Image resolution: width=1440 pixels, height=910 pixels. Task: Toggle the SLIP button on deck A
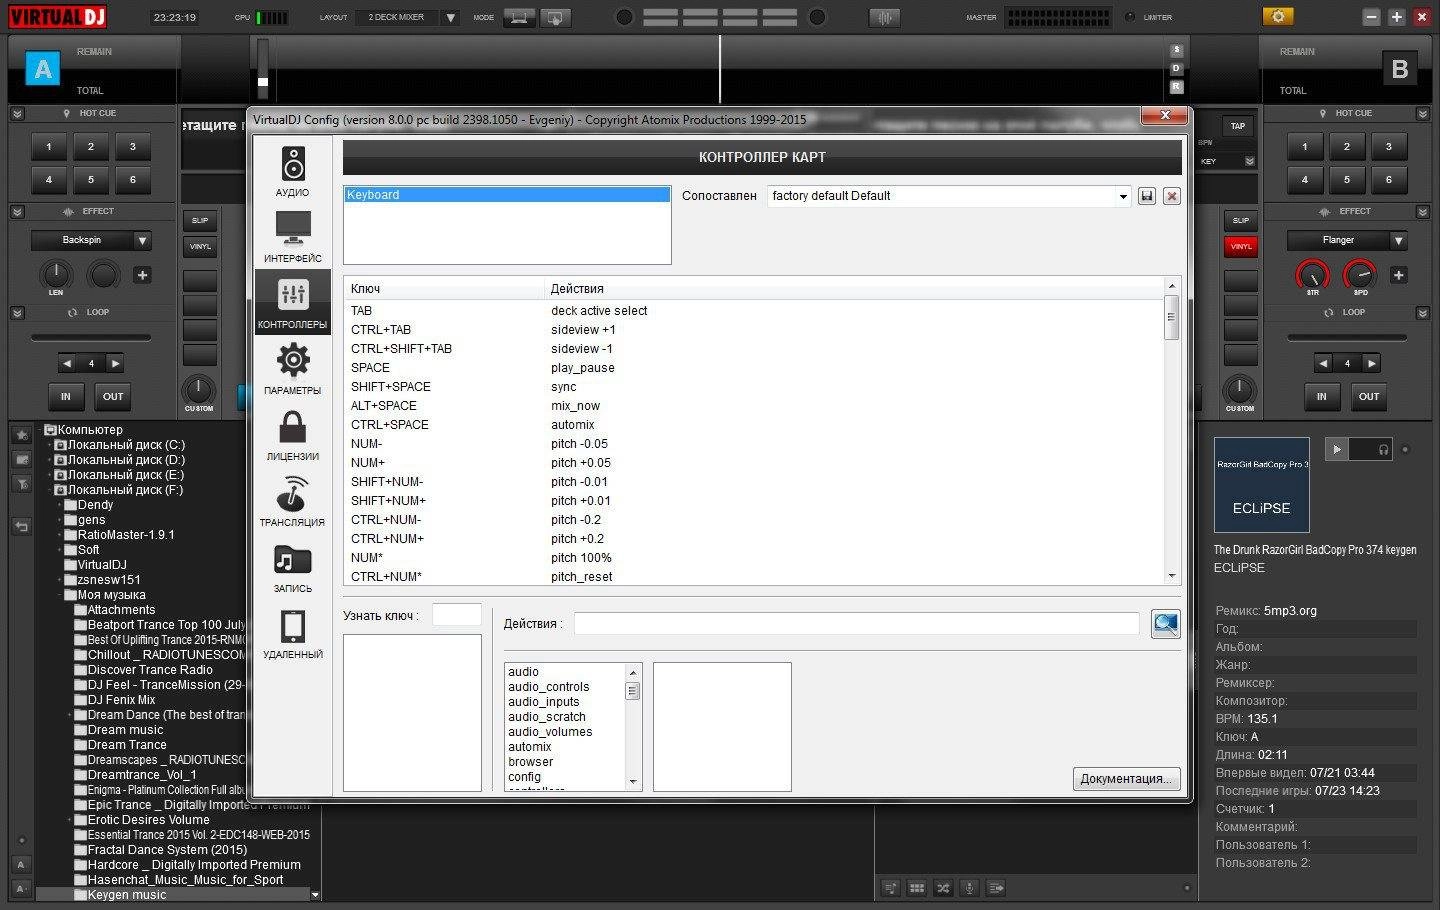200,220
